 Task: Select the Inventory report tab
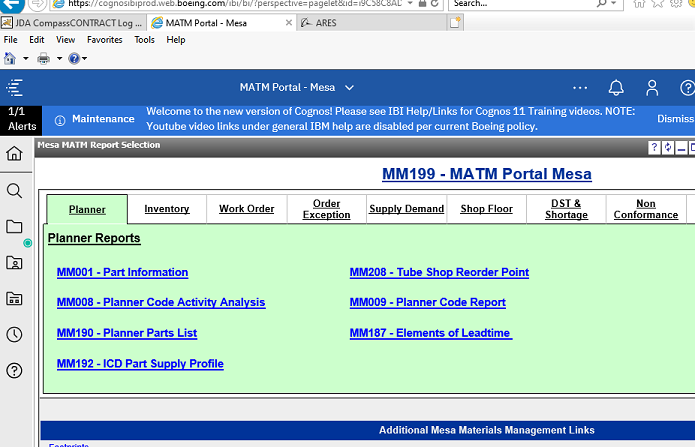coord(167,208)
